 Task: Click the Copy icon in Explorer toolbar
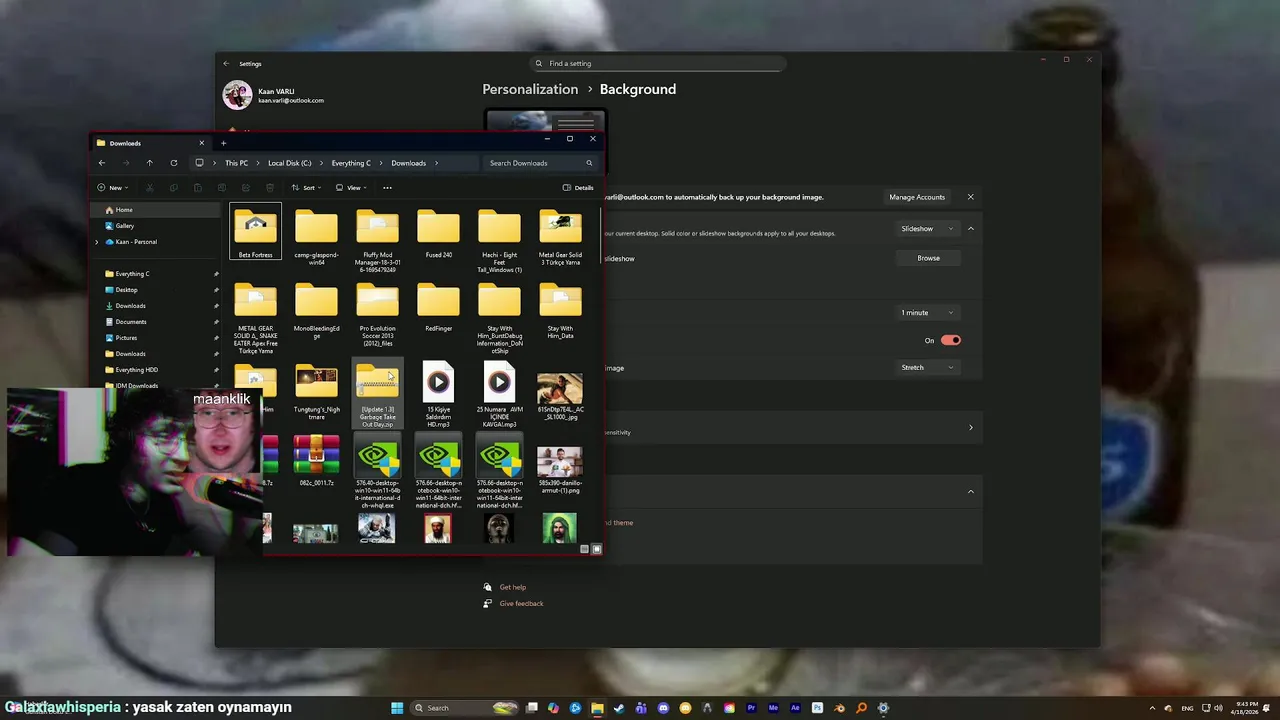174,187
